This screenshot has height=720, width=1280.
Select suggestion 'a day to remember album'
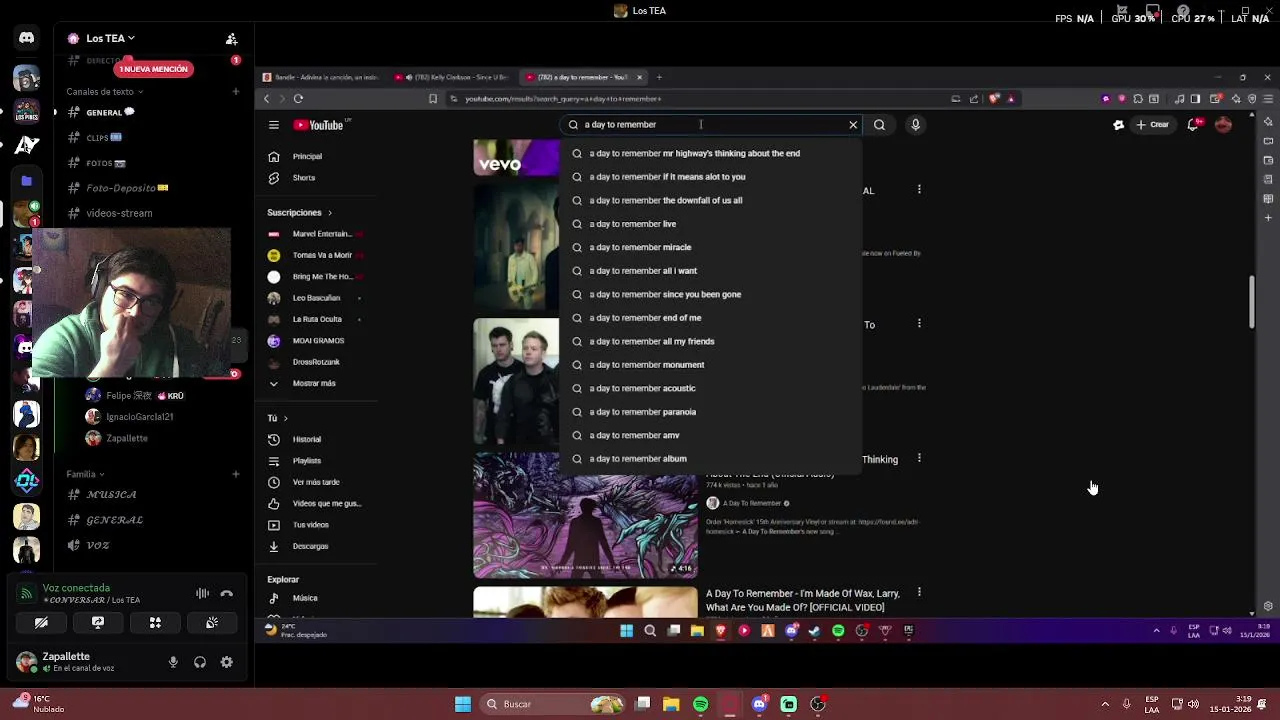(711, 459)
